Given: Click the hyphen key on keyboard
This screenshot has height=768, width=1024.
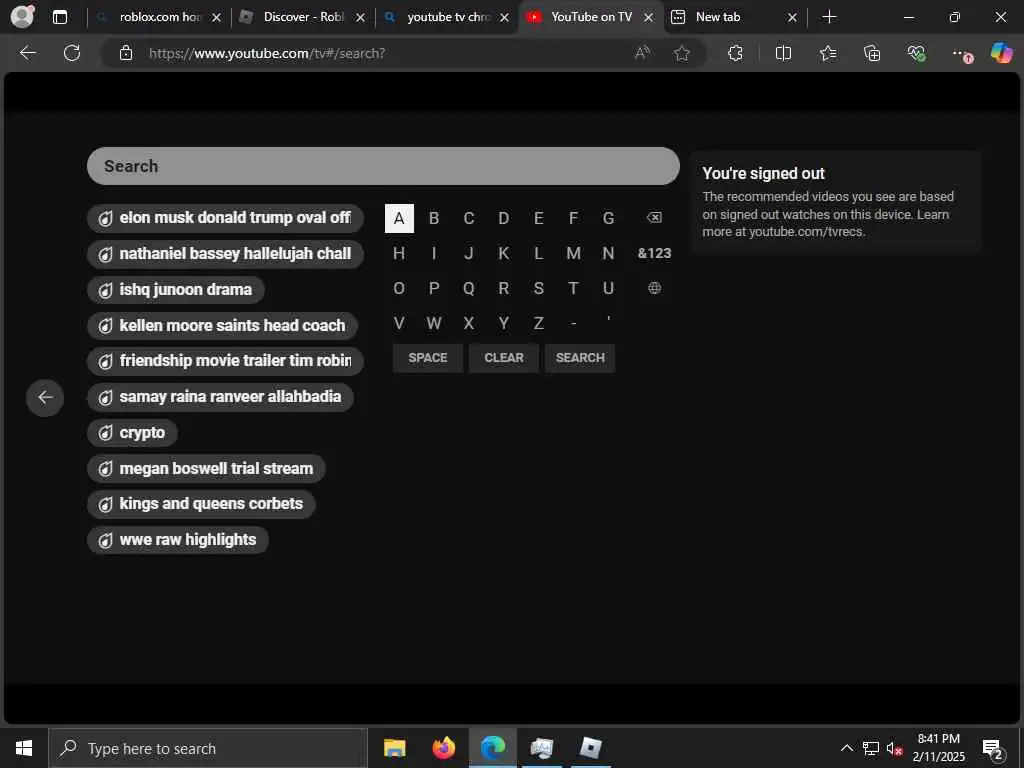Looking at the screenshot, I should [x=573, y=323].
